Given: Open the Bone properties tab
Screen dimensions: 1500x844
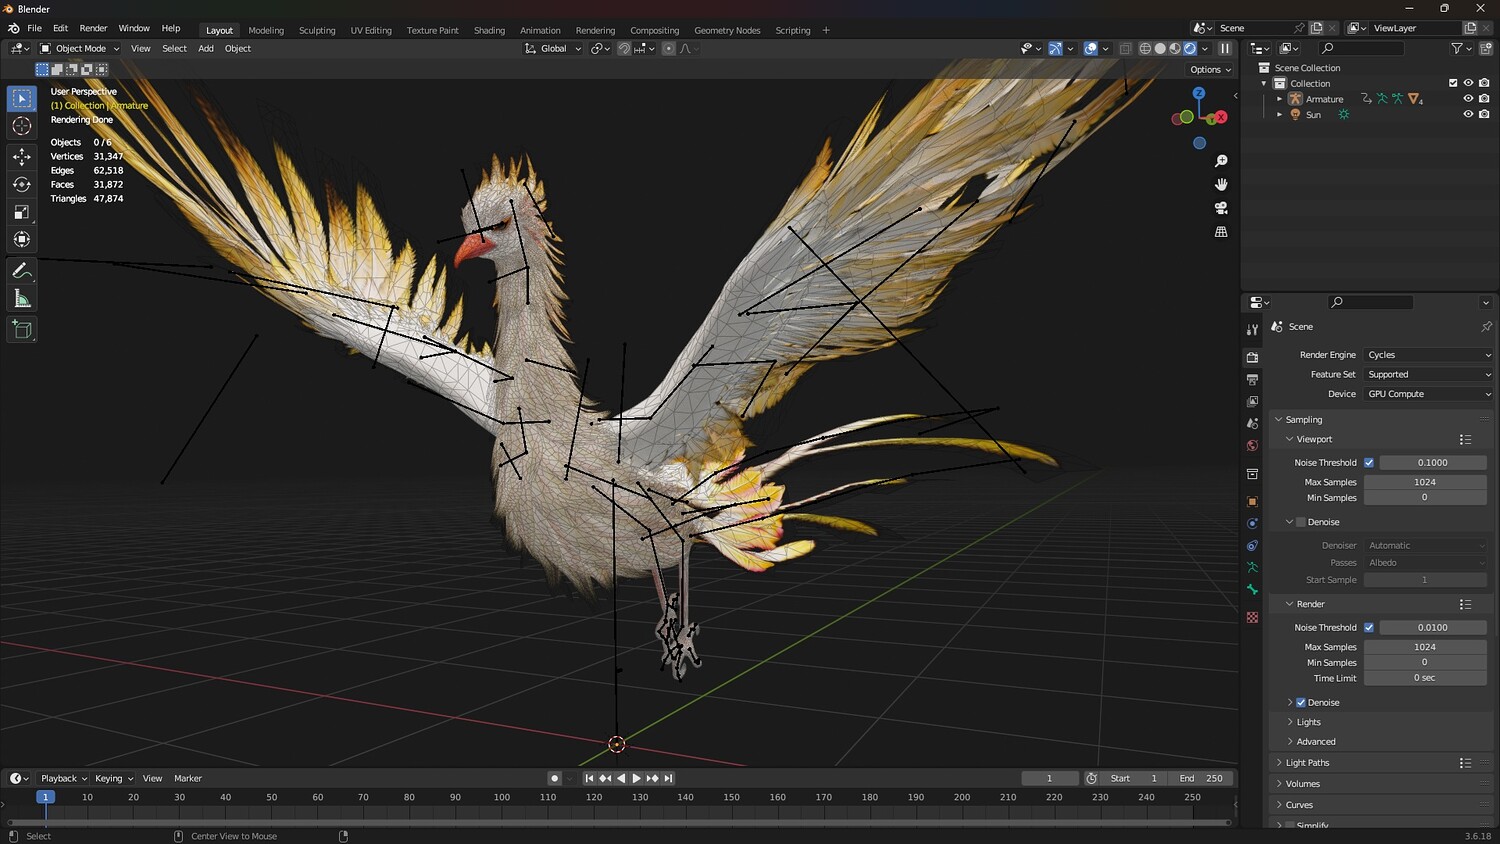Looking at the screenshot, I should point(1252,590).
